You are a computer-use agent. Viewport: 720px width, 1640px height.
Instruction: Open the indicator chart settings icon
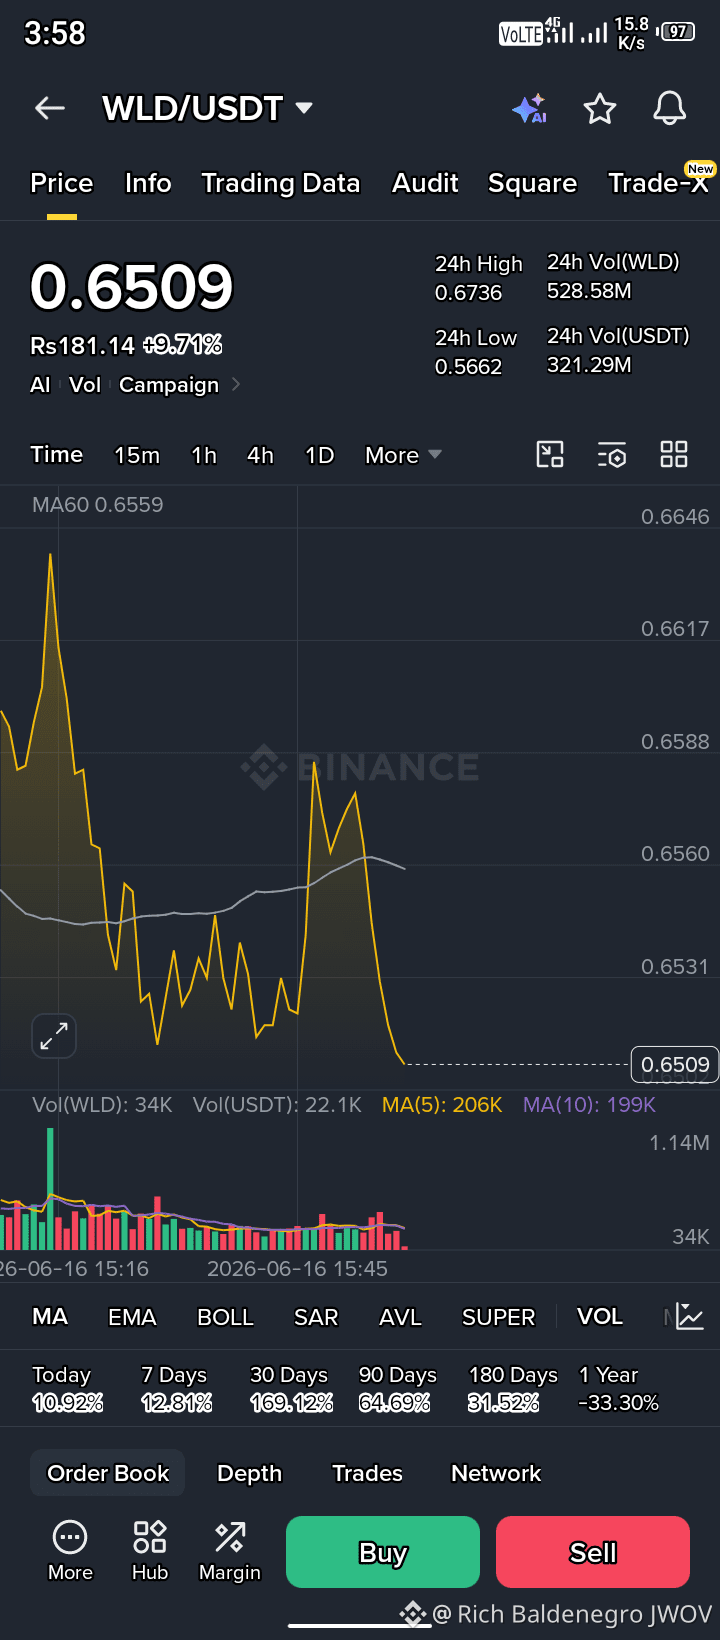(690, 1317)
